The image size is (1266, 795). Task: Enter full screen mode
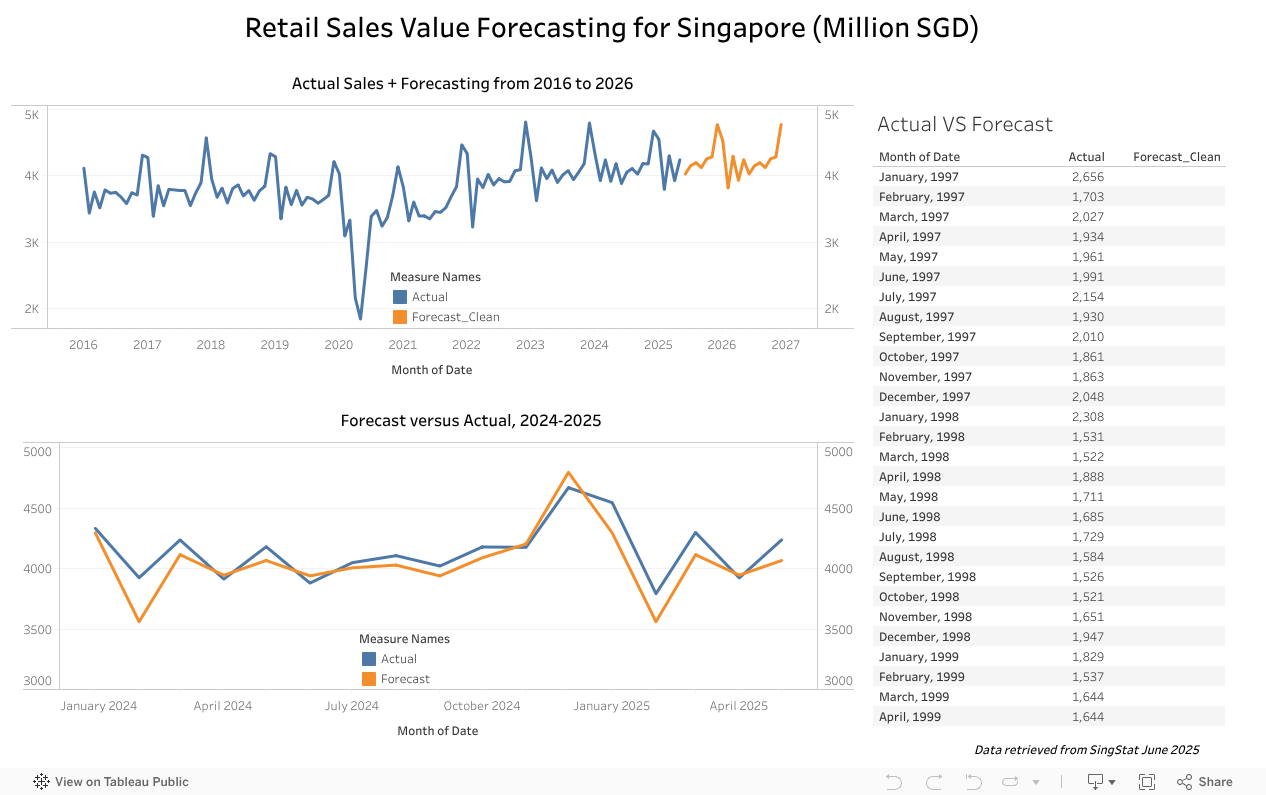coord(1147,782)
